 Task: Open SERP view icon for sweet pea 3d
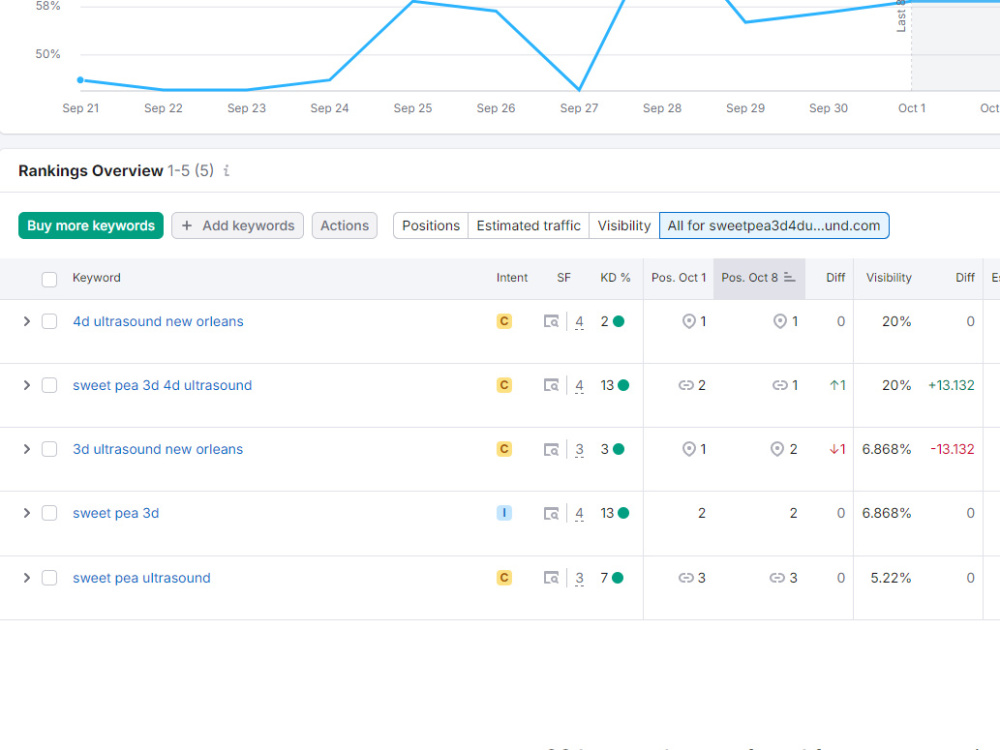click(551, 513)
